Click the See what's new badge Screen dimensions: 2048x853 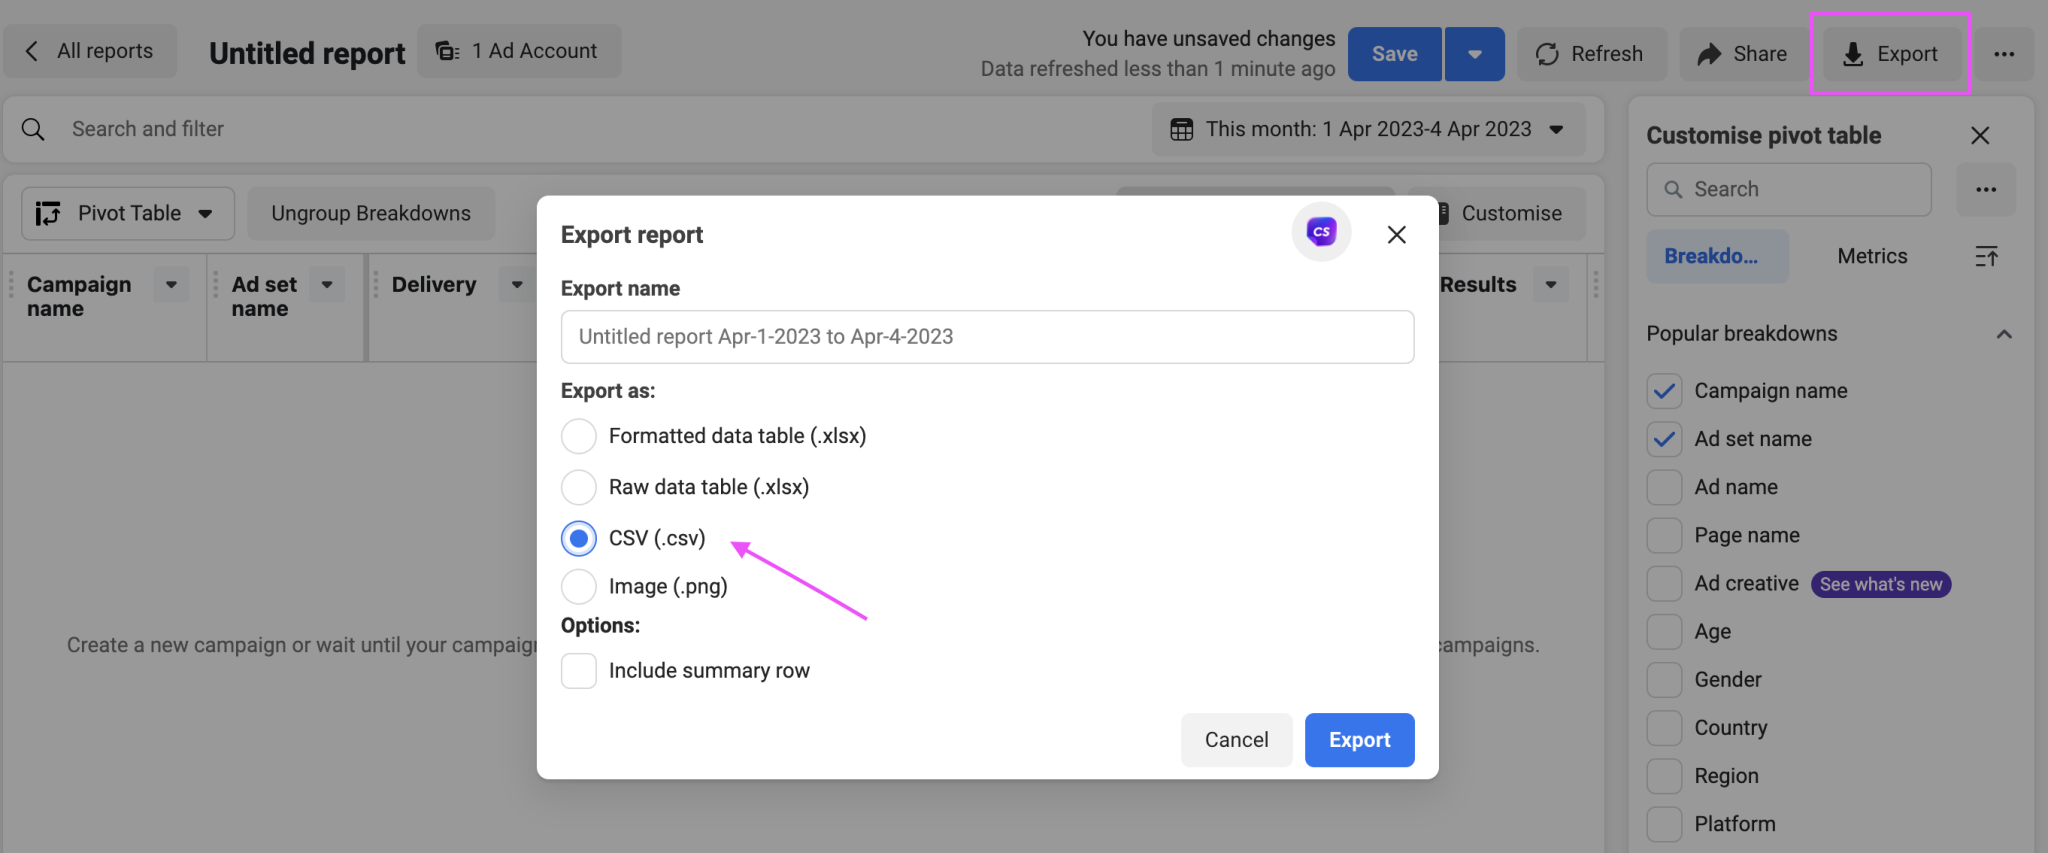click(x=1879, y=584)
